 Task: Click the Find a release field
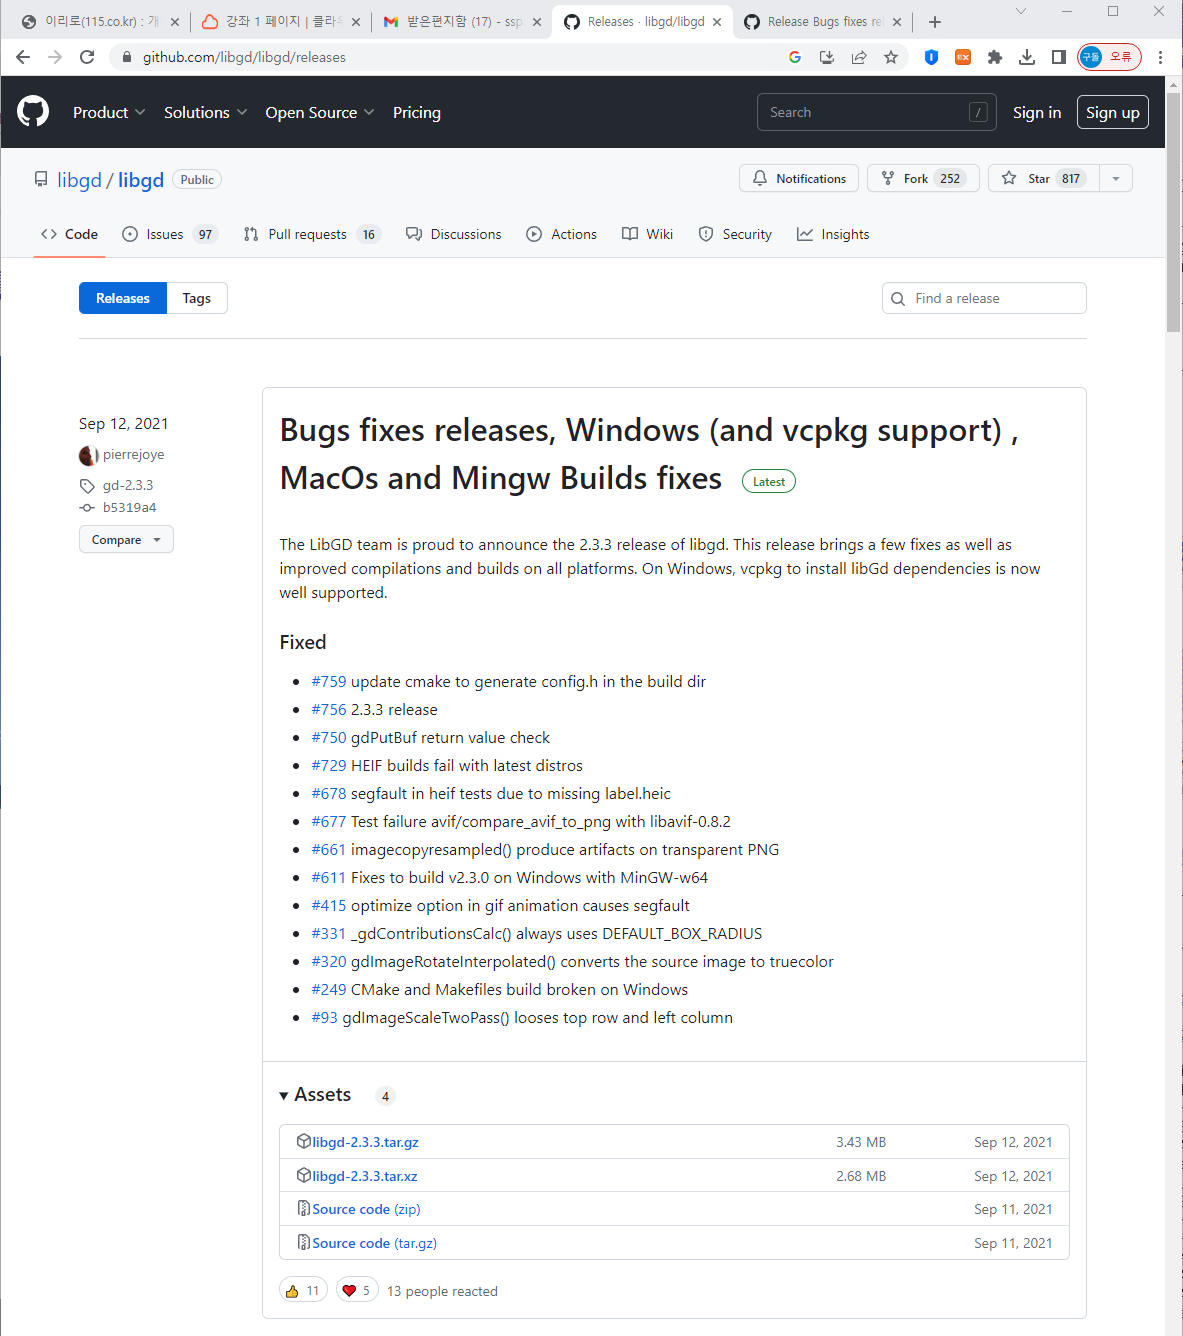(984, 298)
